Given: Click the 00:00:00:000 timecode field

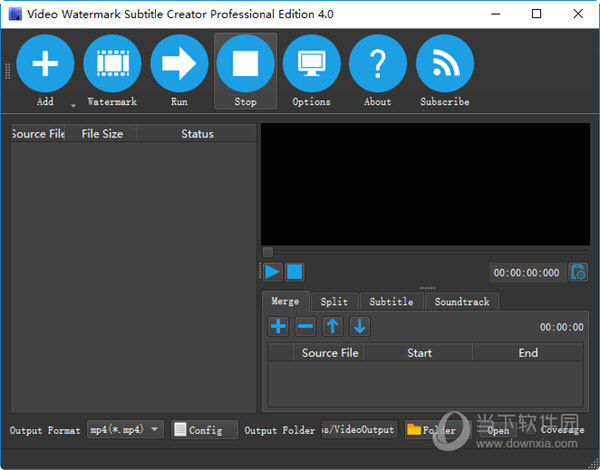Looking at the screenshot, I should 527,273.
